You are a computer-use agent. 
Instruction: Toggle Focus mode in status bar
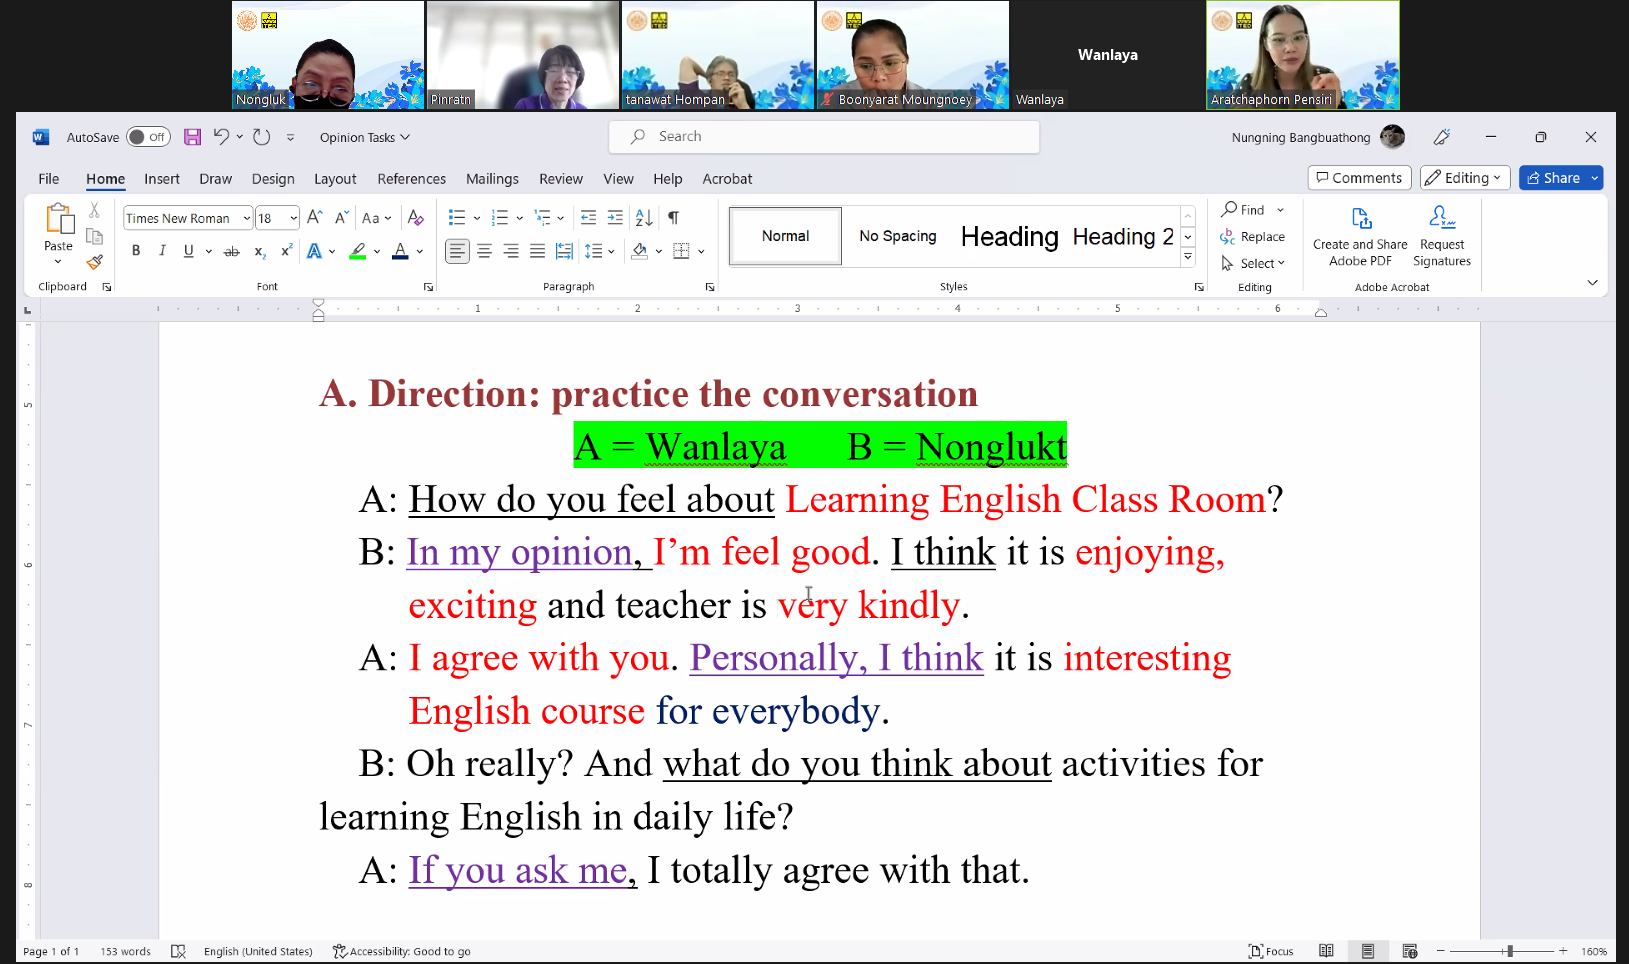pyautogui.click(x=1271, y=951)
